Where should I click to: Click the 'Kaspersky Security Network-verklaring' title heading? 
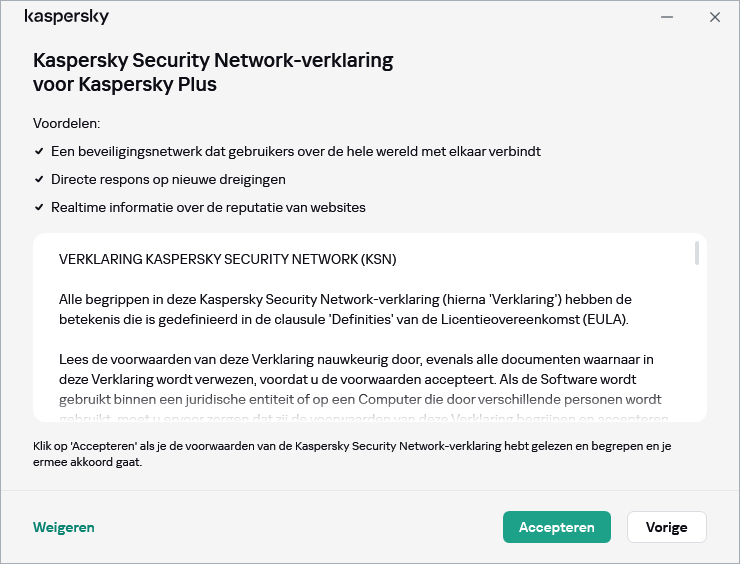coord(213,72)
